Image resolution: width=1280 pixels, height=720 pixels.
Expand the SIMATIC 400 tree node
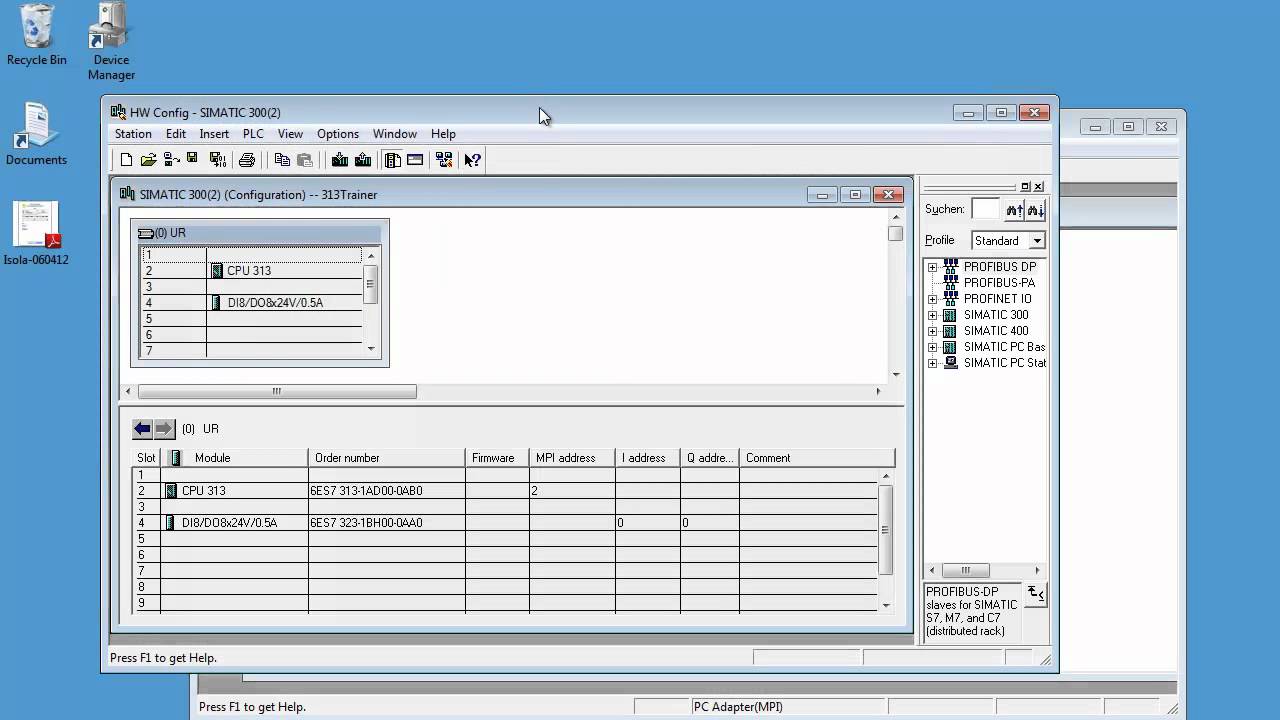(932, 331)
